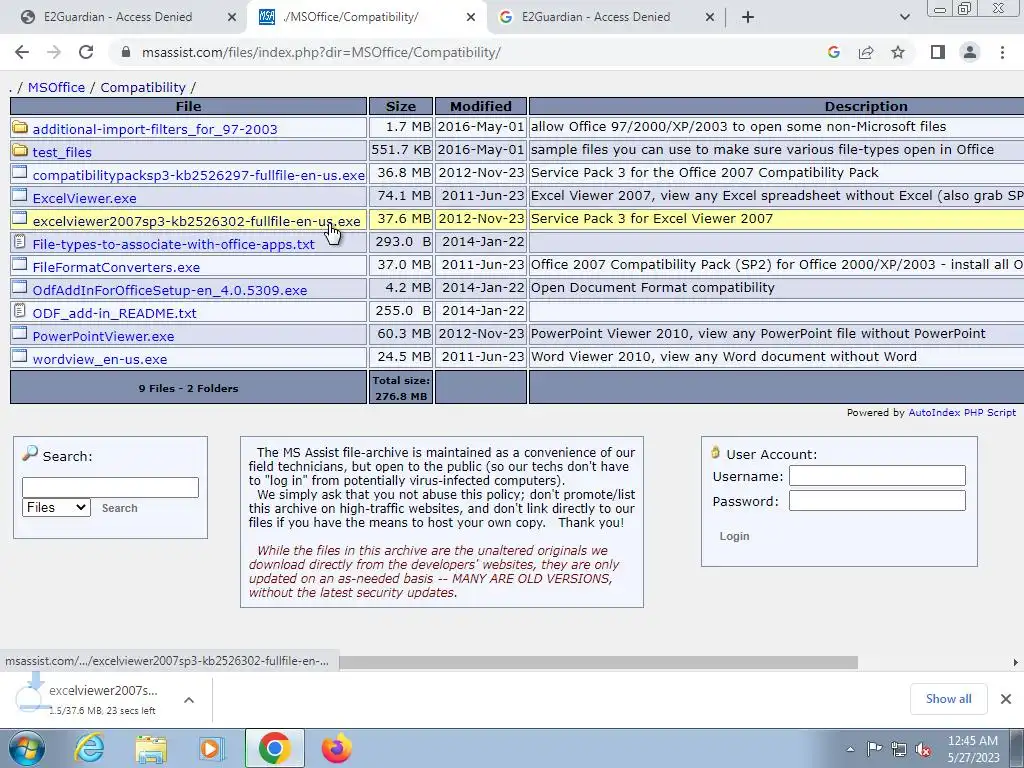The width and height of the screenshot is (1024, 768).
Task: Open the Files search type dropdown
Action: [x=56, y=507]
